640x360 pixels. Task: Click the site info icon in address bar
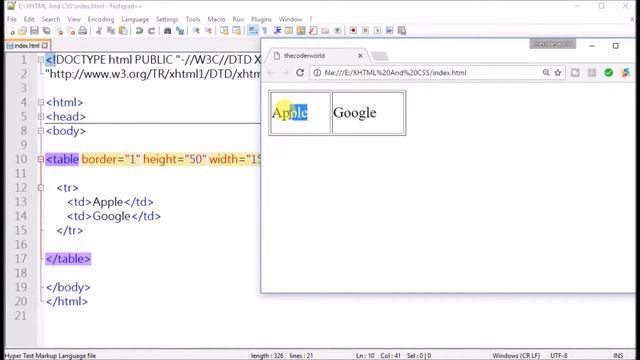coord(317,73)
